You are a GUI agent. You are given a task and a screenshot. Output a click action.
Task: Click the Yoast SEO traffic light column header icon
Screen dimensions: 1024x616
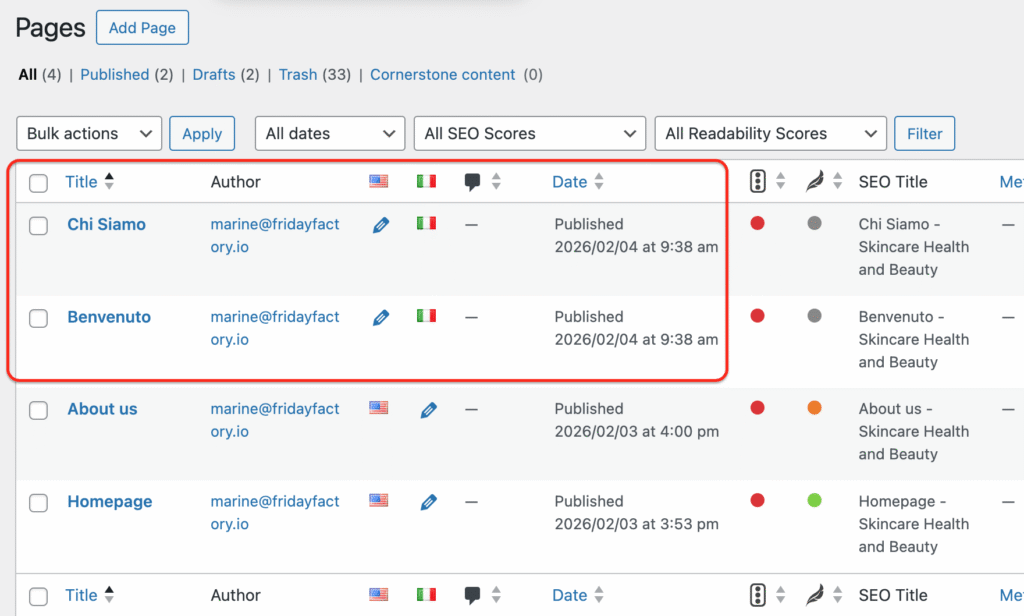point(758,181)
